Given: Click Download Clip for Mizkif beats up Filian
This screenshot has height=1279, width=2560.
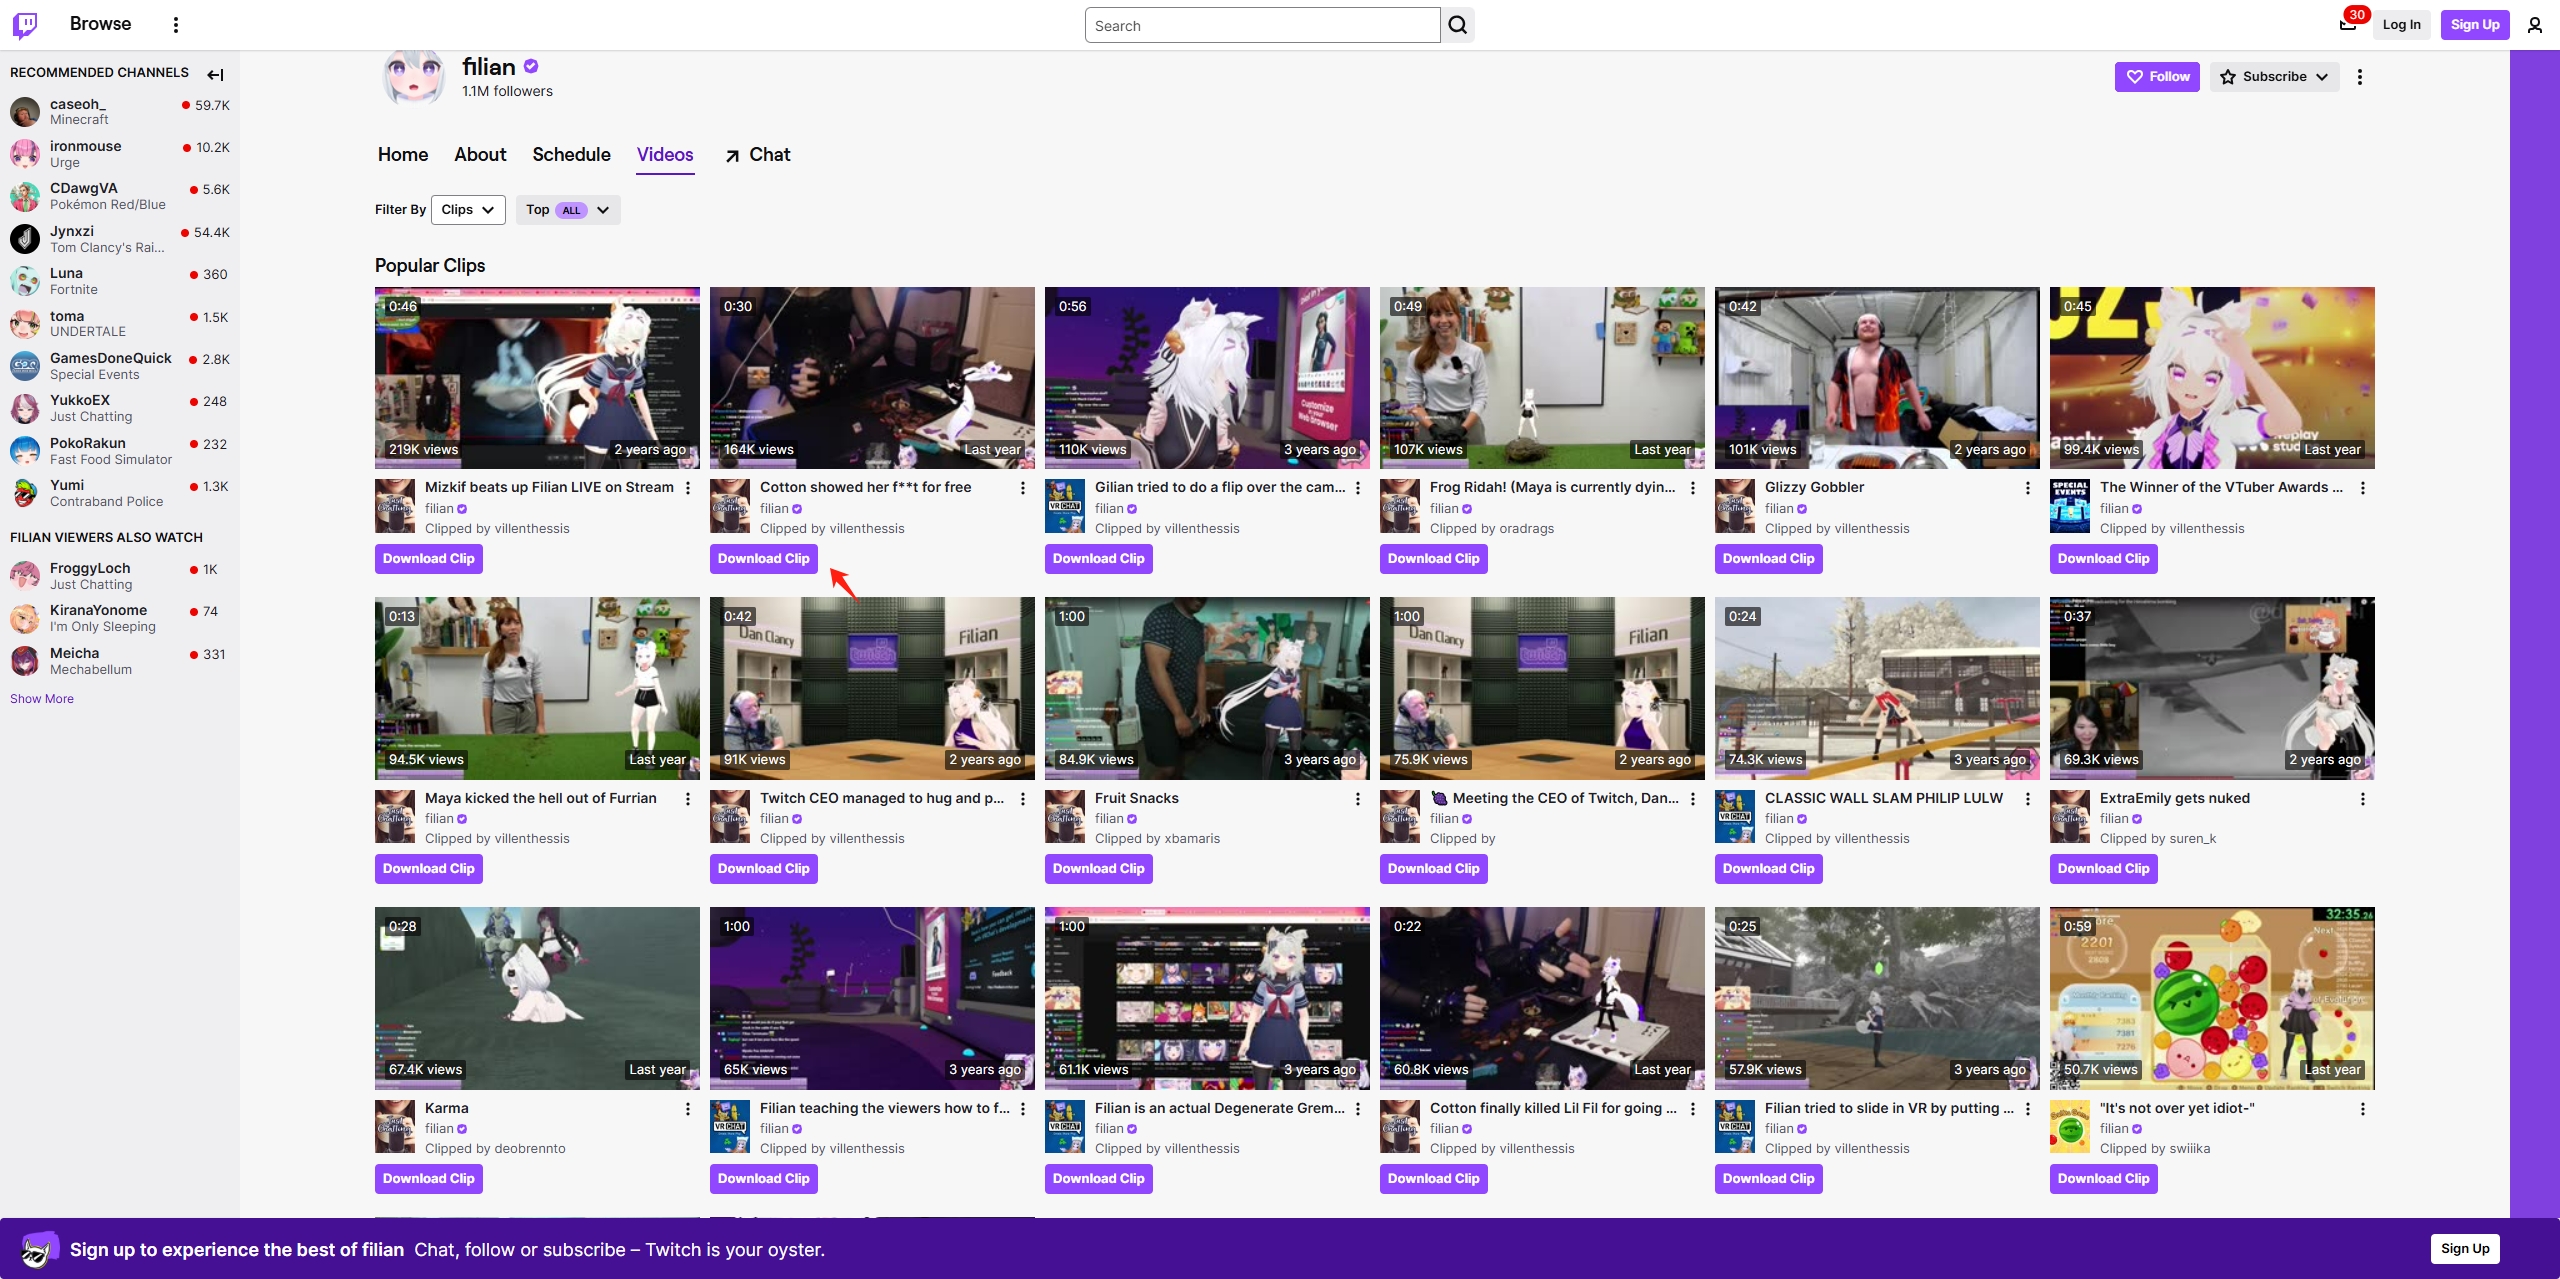Looking at the screenshot, I should pyautogui.click(x=428, y=557).
